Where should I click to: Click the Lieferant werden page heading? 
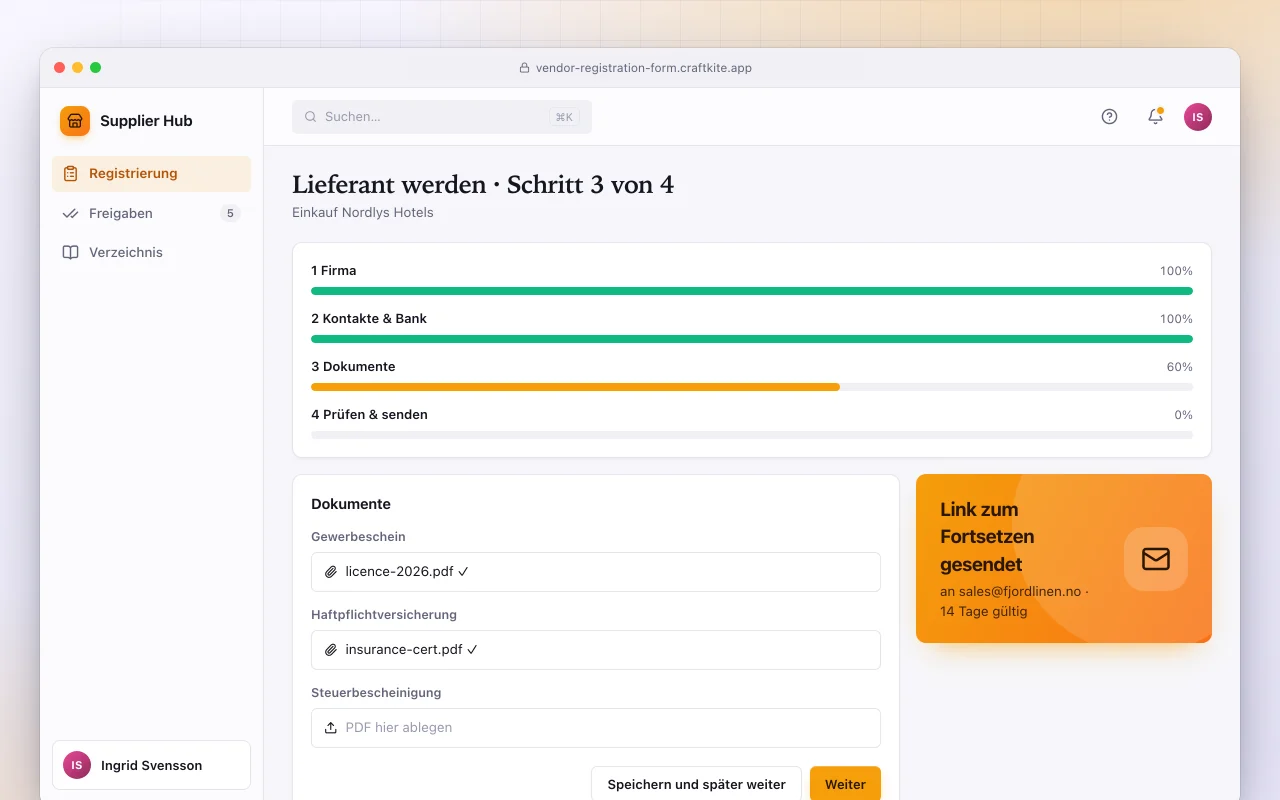483,185
